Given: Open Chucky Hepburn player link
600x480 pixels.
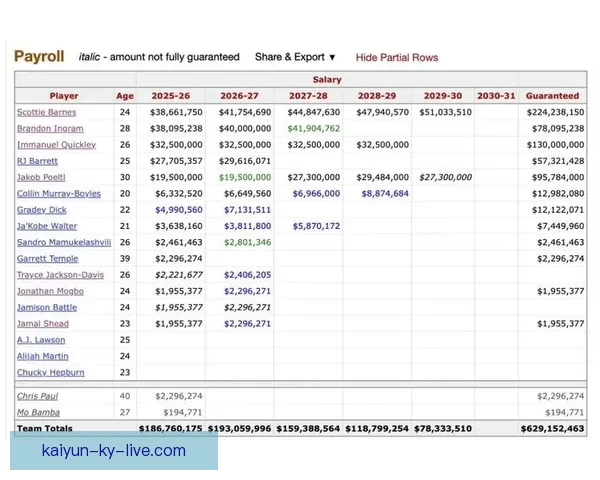Looking at the screenshot, I should coord(51,372).
